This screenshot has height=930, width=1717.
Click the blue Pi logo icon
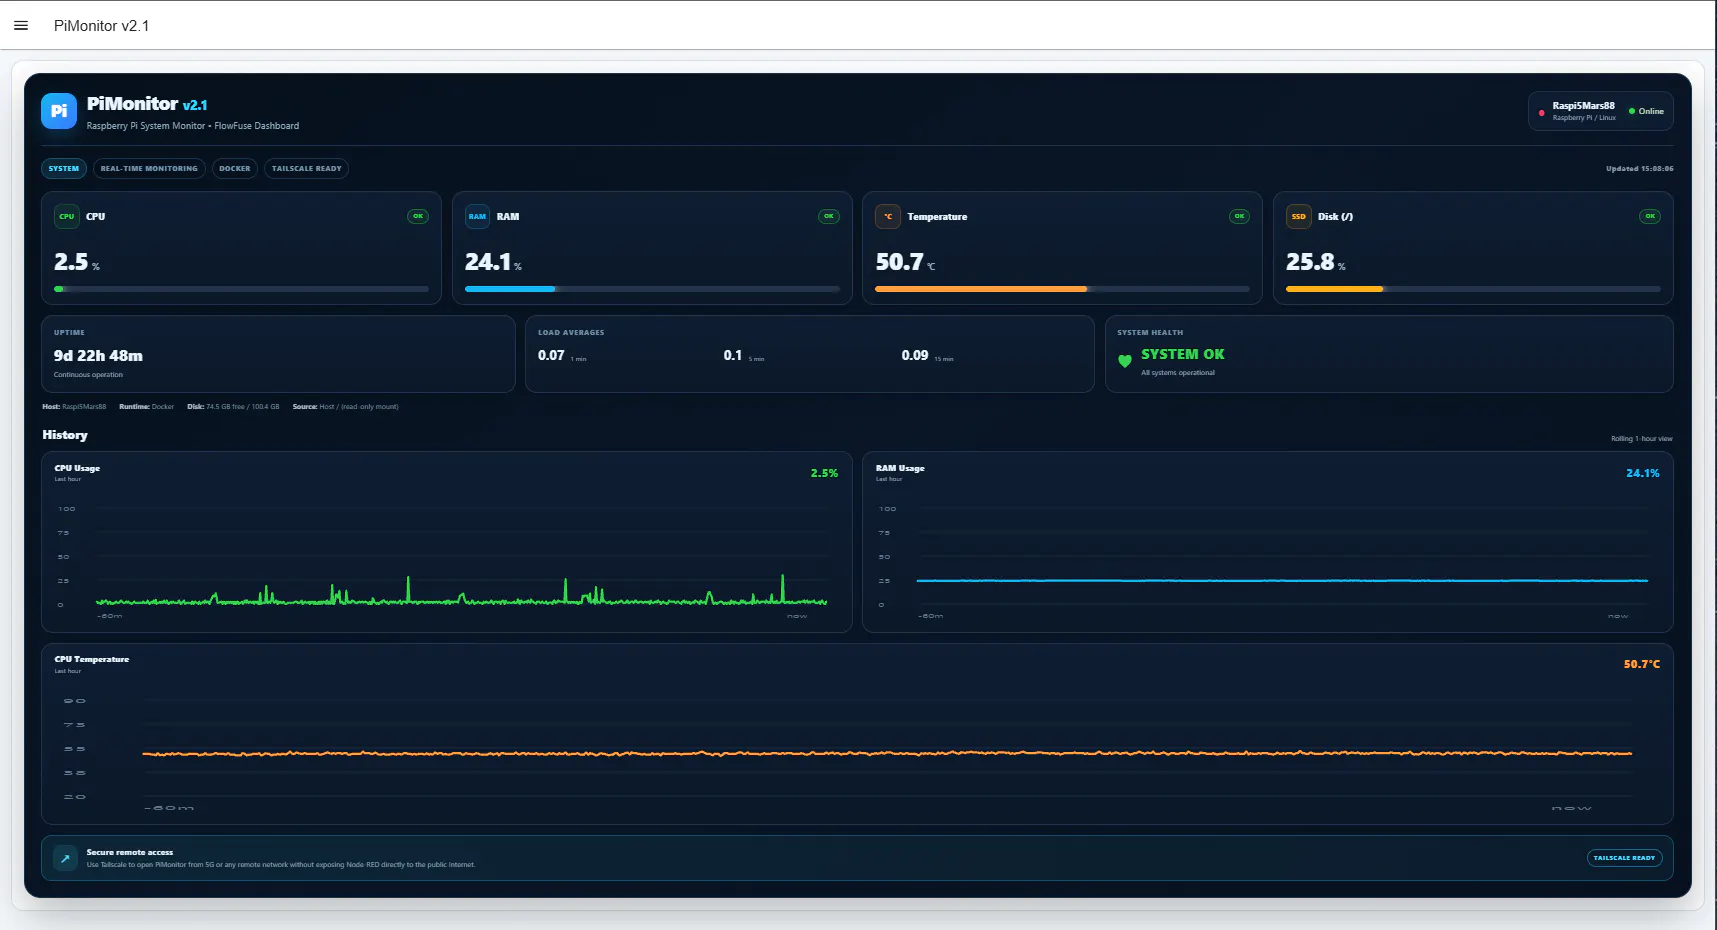[x=59, y=111]
